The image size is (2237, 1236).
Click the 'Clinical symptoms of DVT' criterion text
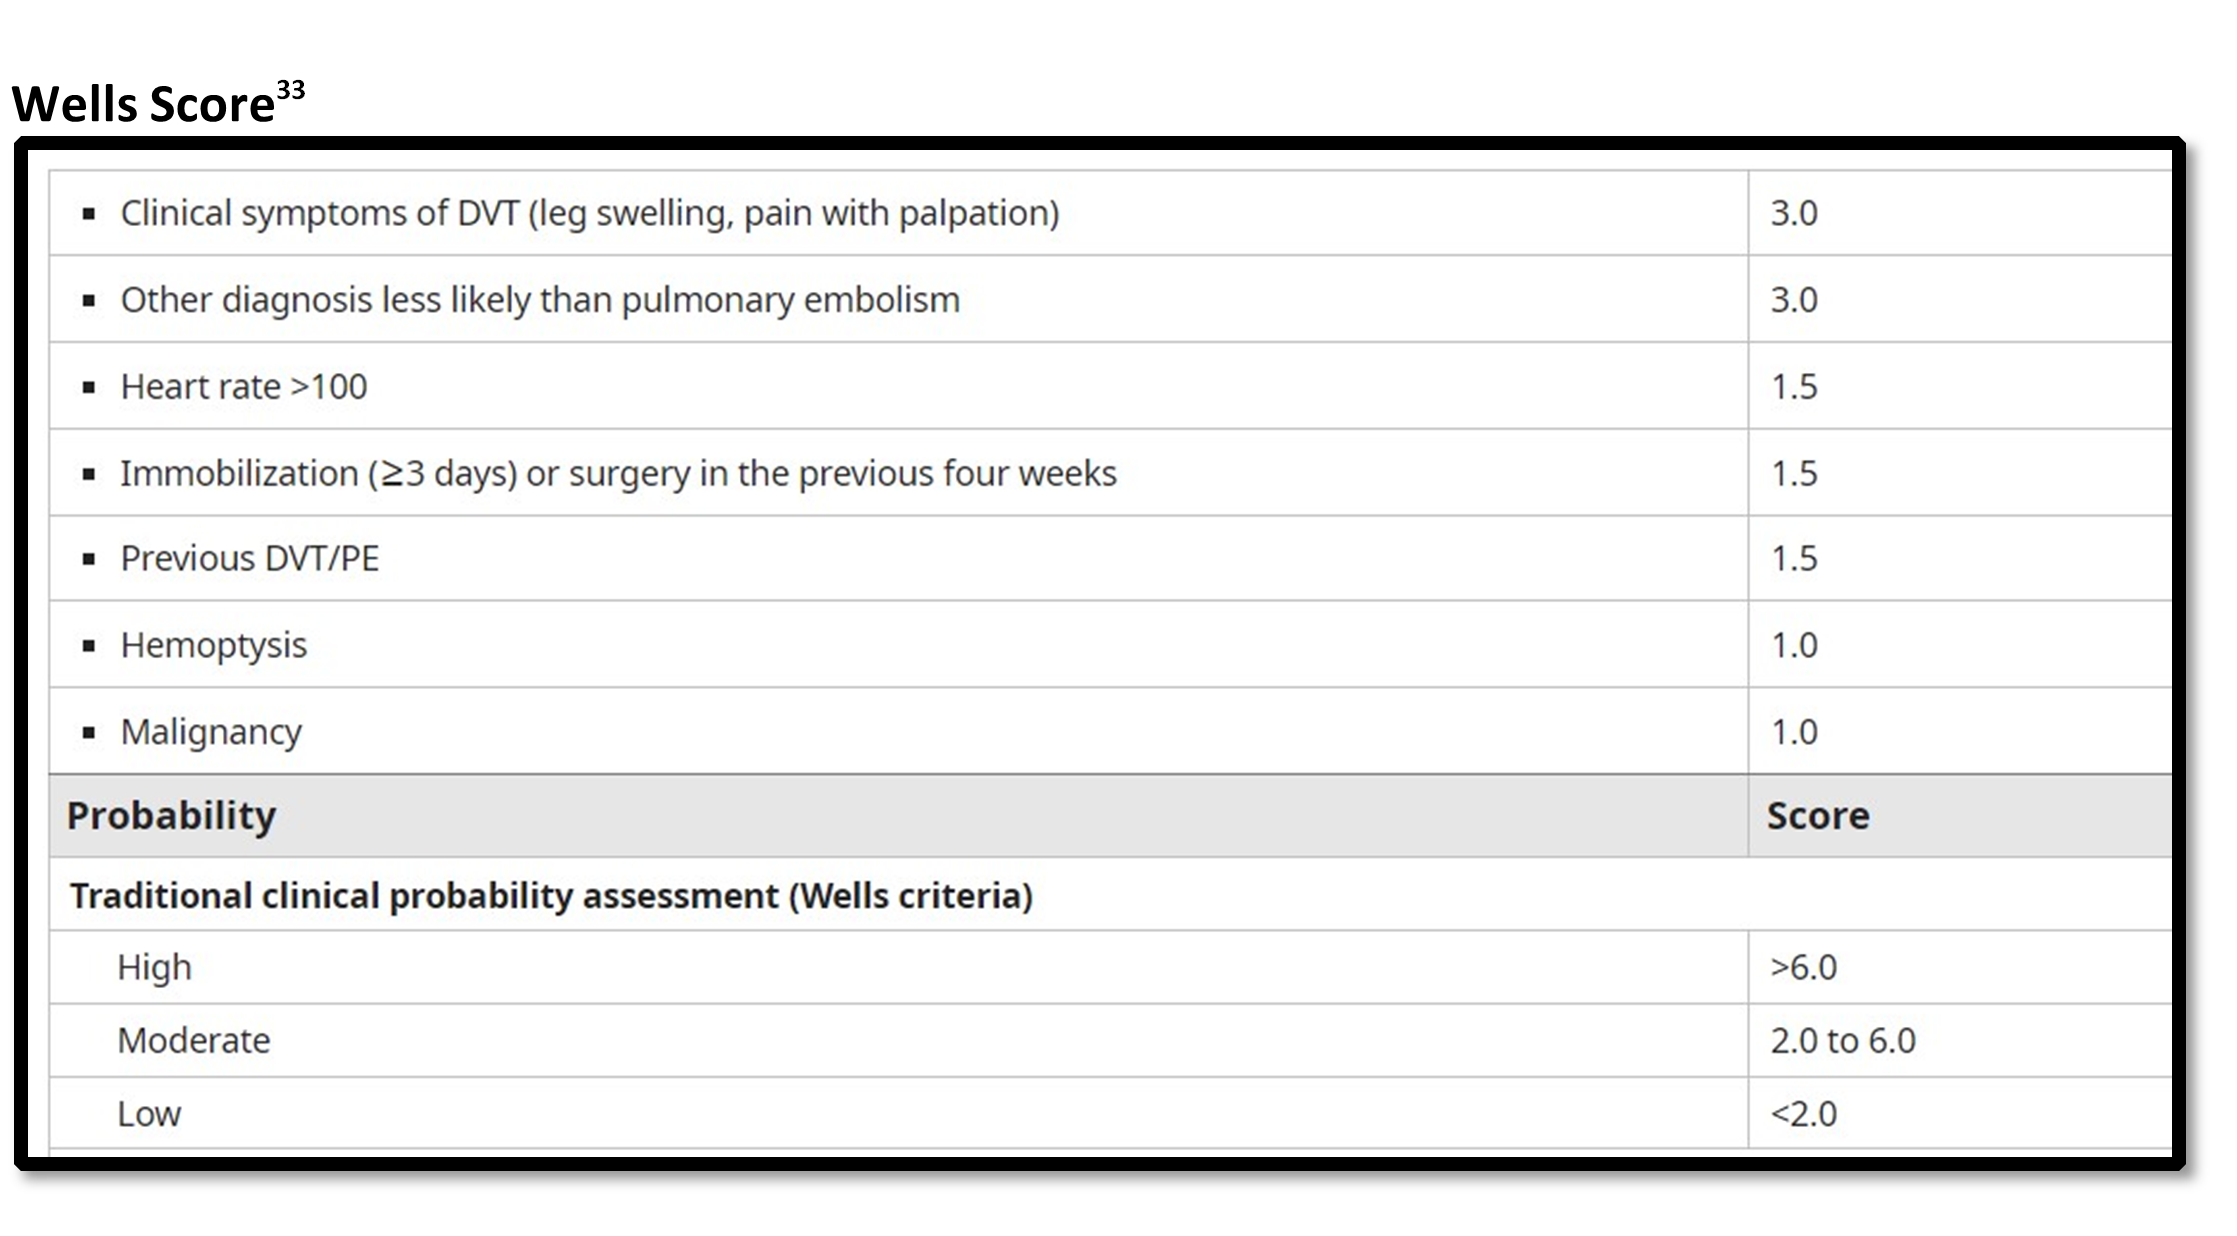pos(589,213)
